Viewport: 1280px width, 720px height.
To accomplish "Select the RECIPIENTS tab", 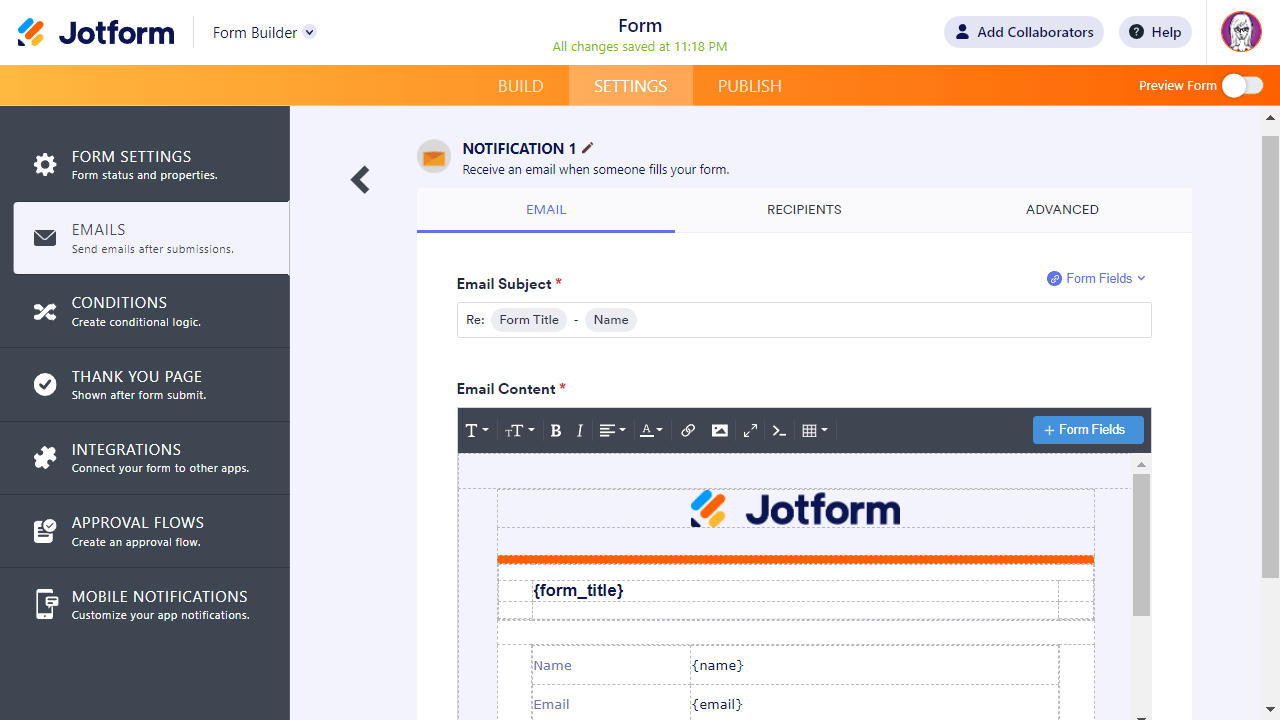I will (804, 210).
